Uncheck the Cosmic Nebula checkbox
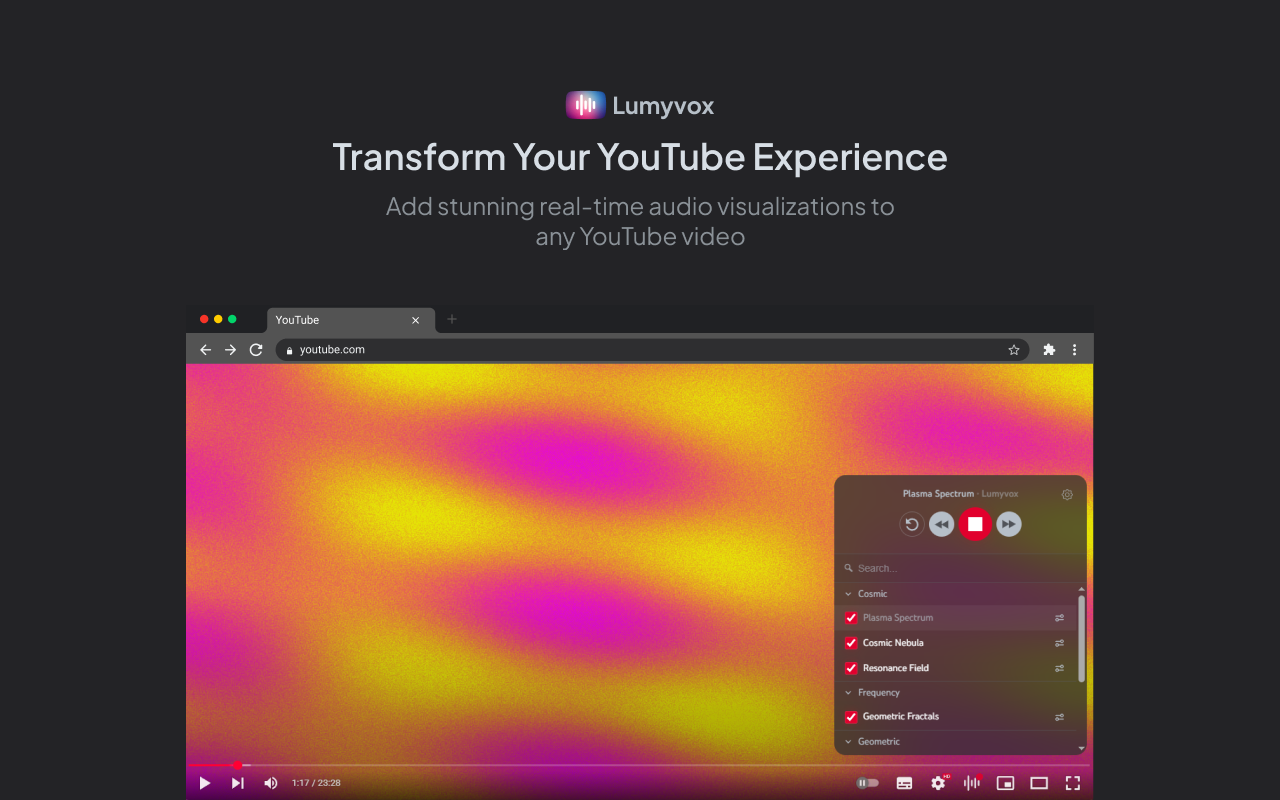 (x=851, y=643)
